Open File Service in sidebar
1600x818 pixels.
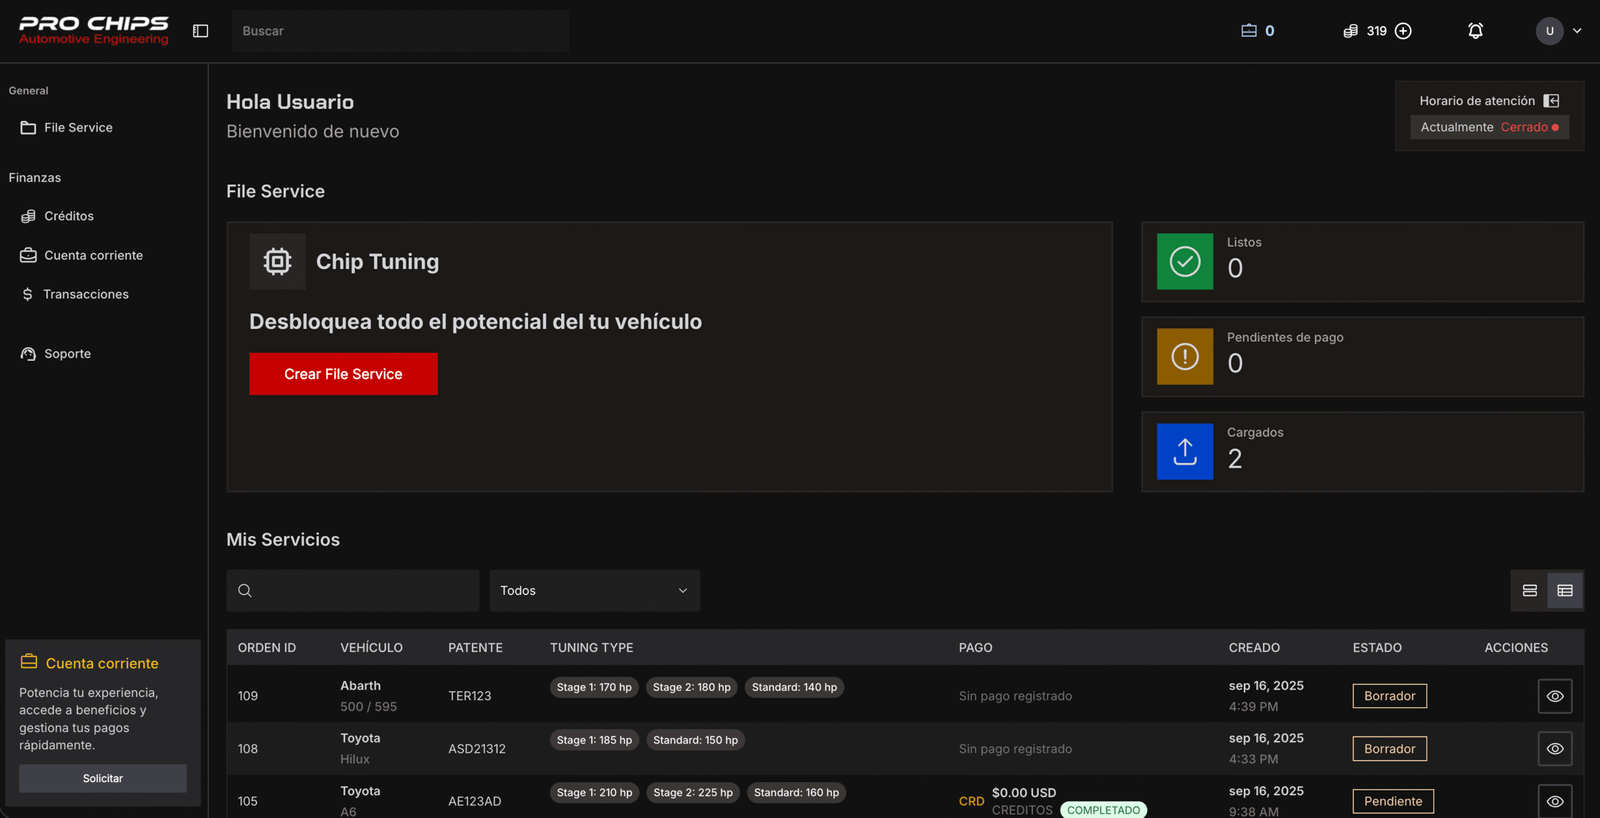point(78,128)
